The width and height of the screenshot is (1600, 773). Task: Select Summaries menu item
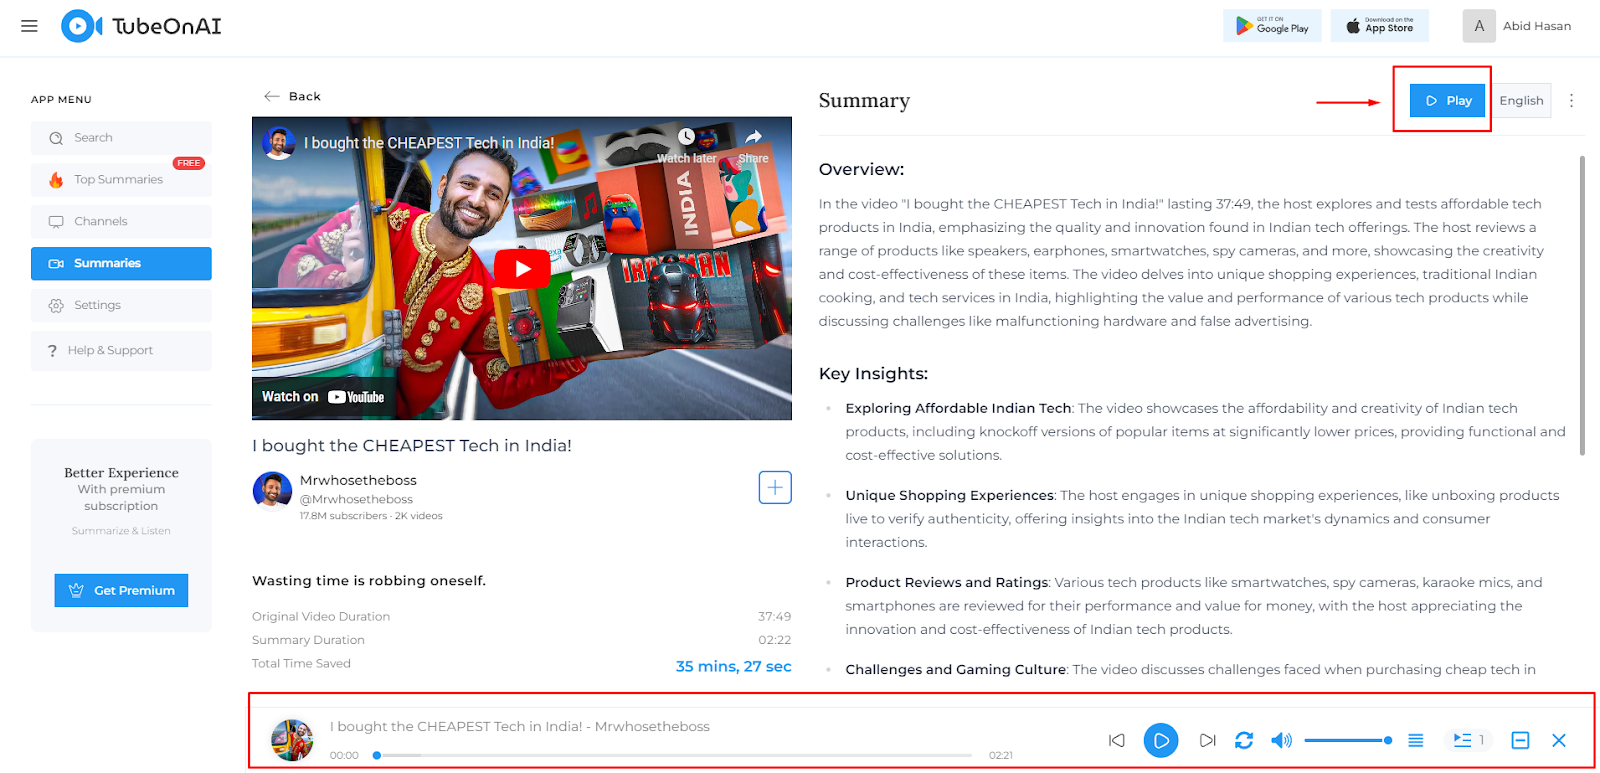pos(121,263)
